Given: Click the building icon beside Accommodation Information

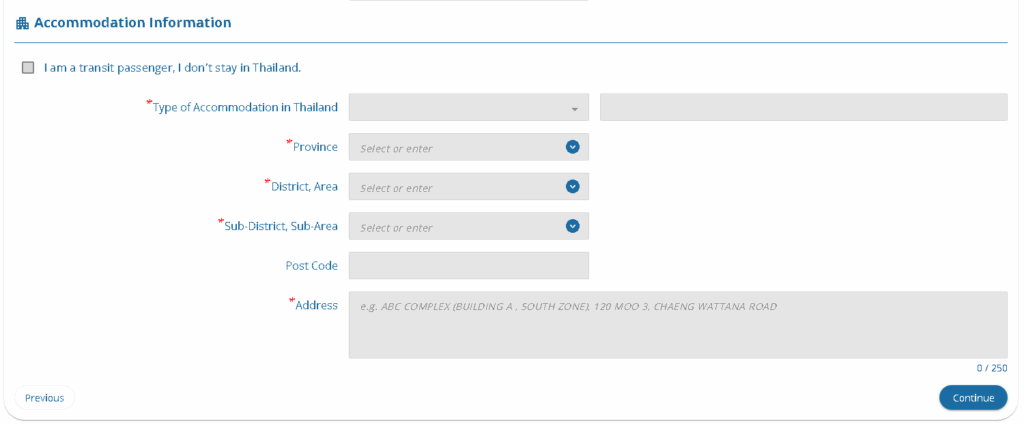Looking at the screenshot, I should (23, 23).
